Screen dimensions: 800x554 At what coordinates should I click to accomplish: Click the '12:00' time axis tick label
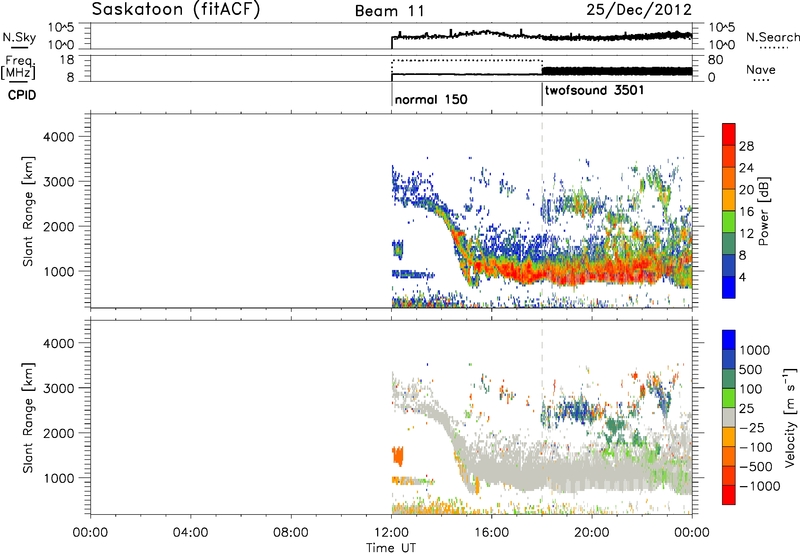pos(391,533)
